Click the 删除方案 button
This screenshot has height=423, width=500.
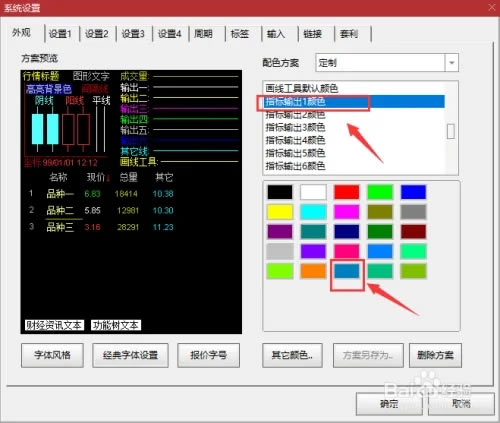(x=435, y=355)
